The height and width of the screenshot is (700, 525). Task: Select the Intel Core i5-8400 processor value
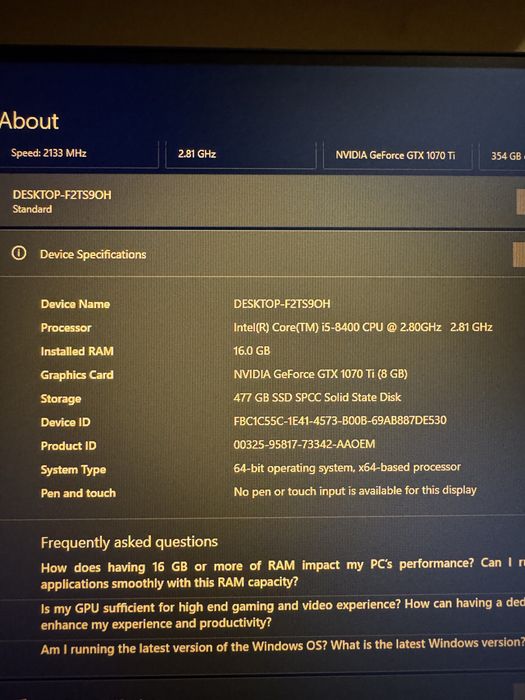363,327
